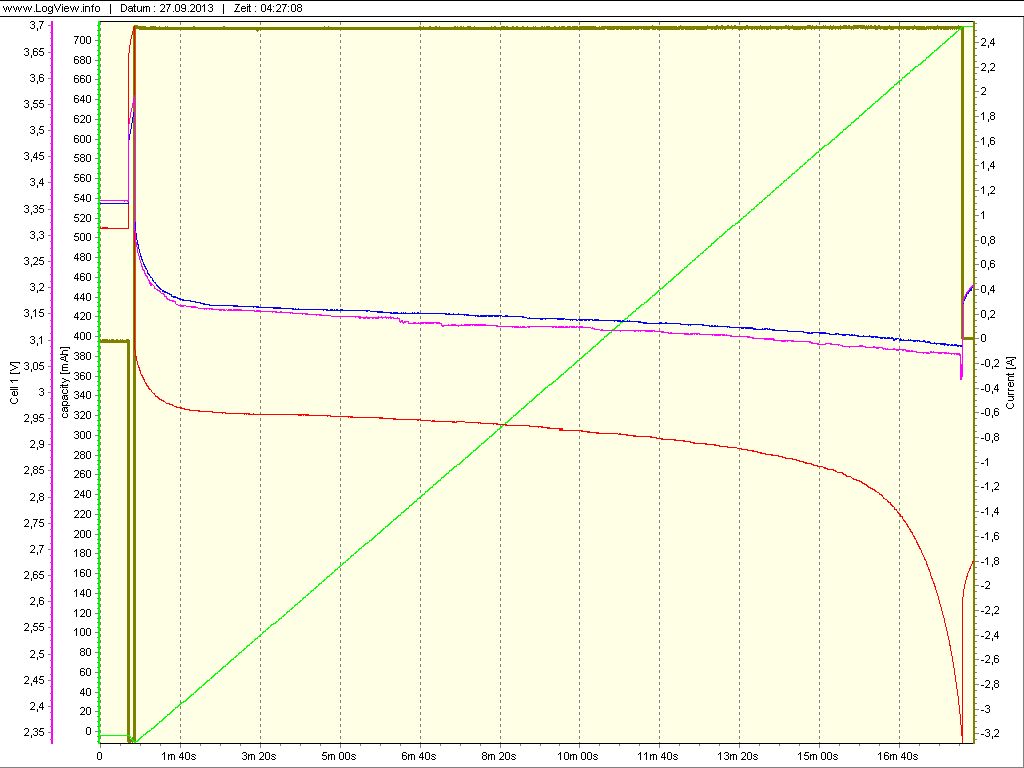Click the Cell 1 [V] axis title
This screenshot has width=1024, height=768.
tap(14, 383)
